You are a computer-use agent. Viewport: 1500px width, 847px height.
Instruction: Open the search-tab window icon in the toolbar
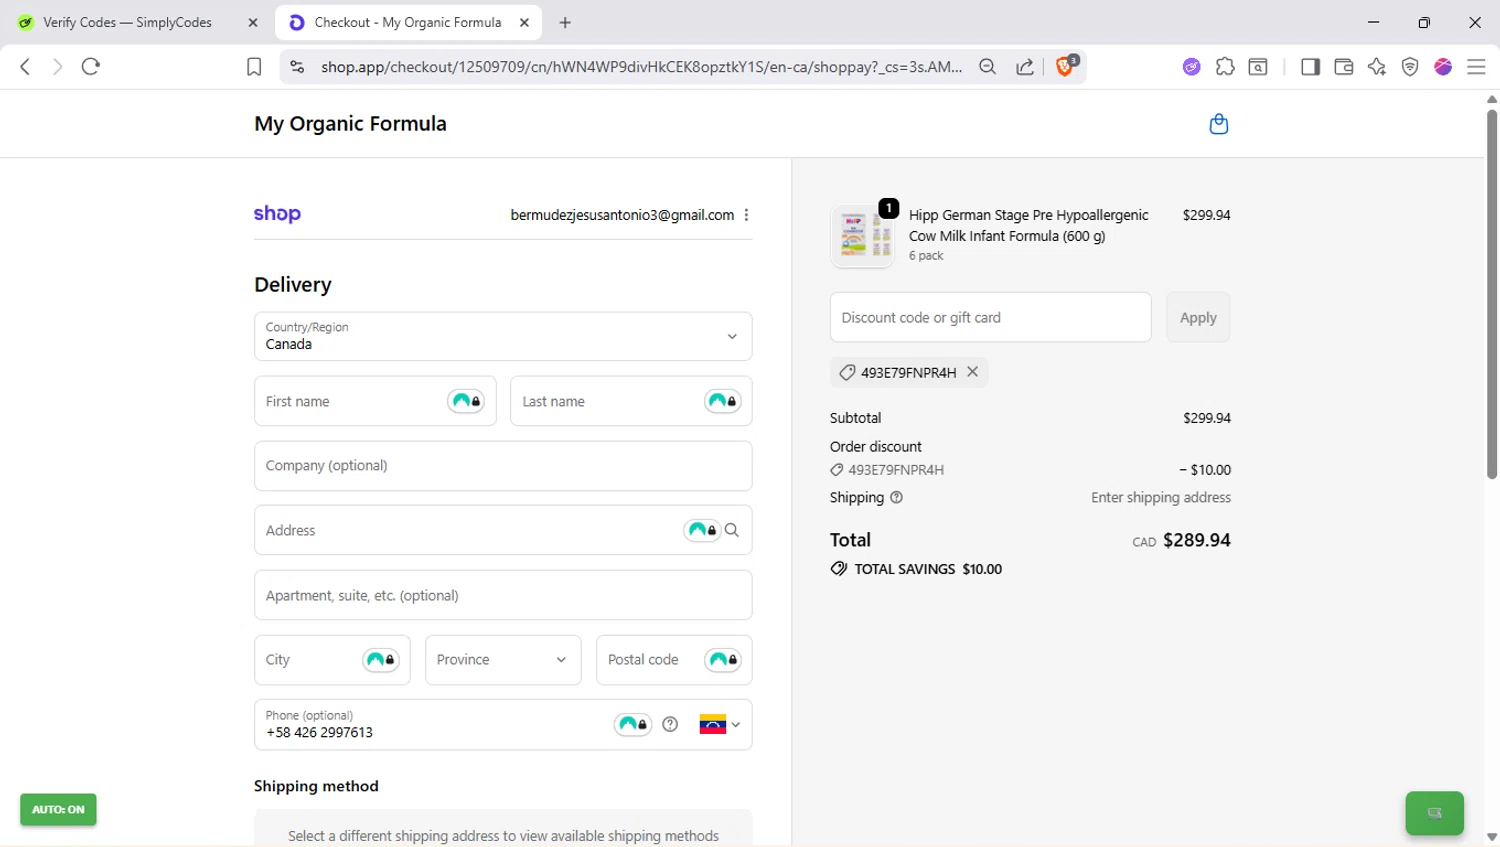tap(1258, 67)
